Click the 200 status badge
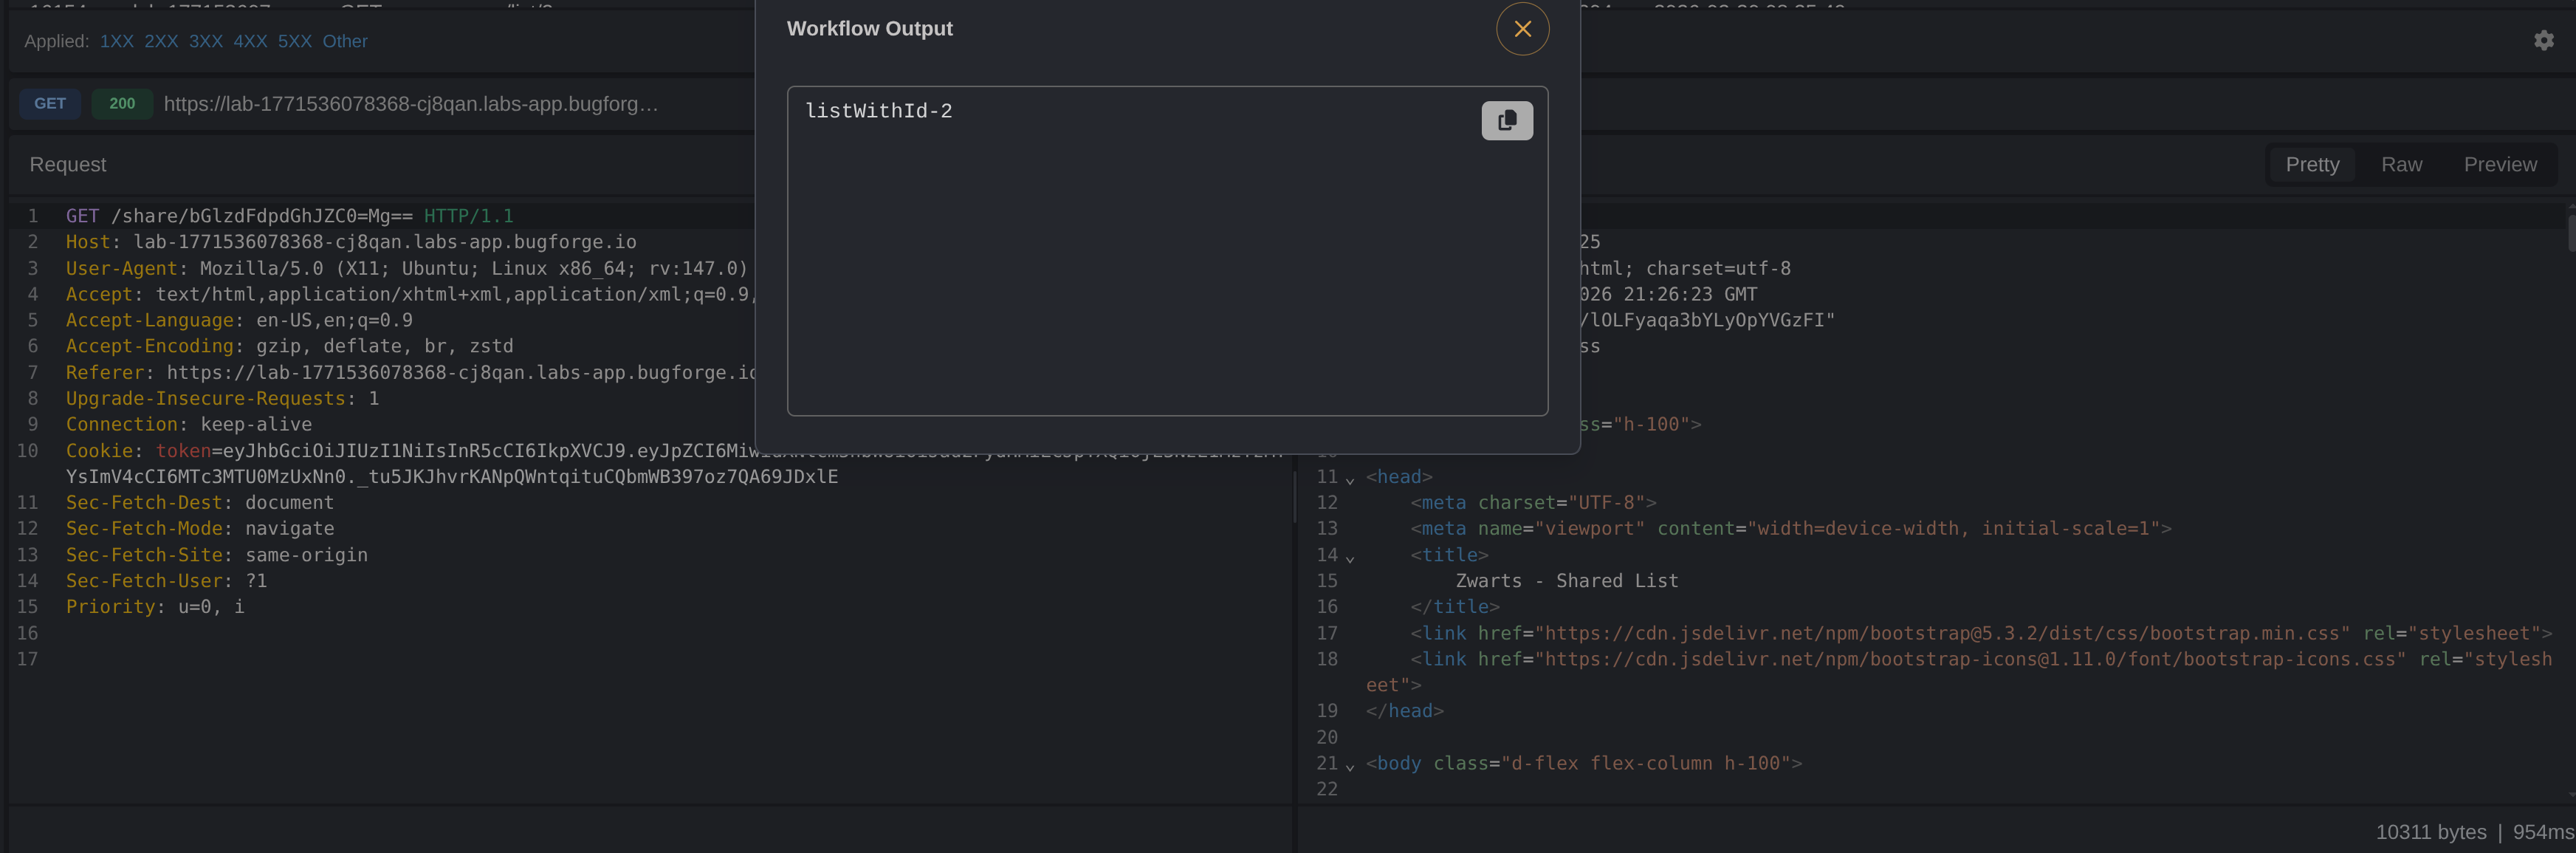This screenshot has height=853, width=2576. tap(122, 104)
